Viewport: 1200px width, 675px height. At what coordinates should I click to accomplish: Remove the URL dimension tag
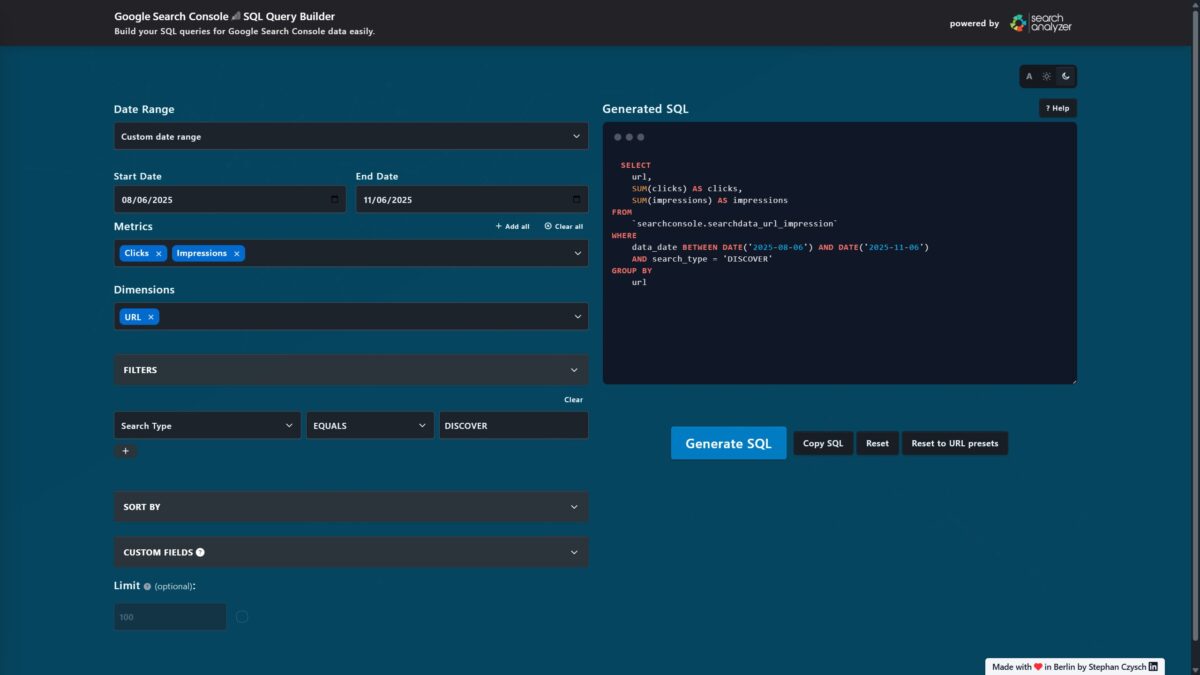(x=151, y=317)
